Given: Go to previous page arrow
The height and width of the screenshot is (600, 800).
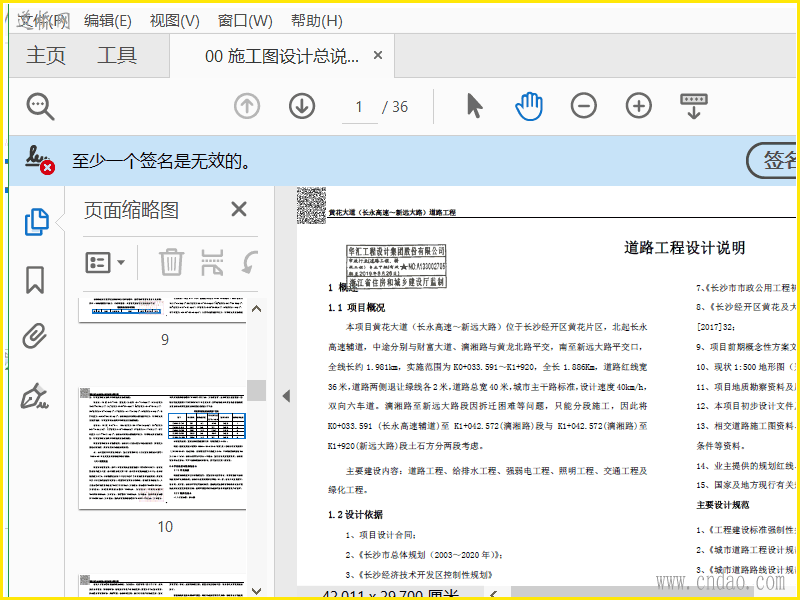Looking at the screenshot, I should click(247, 106).
